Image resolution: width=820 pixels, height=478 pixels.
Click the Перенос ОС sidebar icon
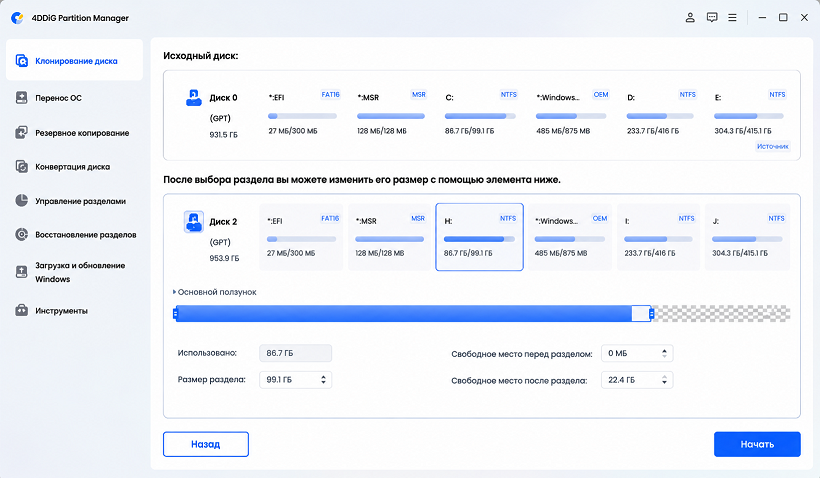(x=21, y=97)
